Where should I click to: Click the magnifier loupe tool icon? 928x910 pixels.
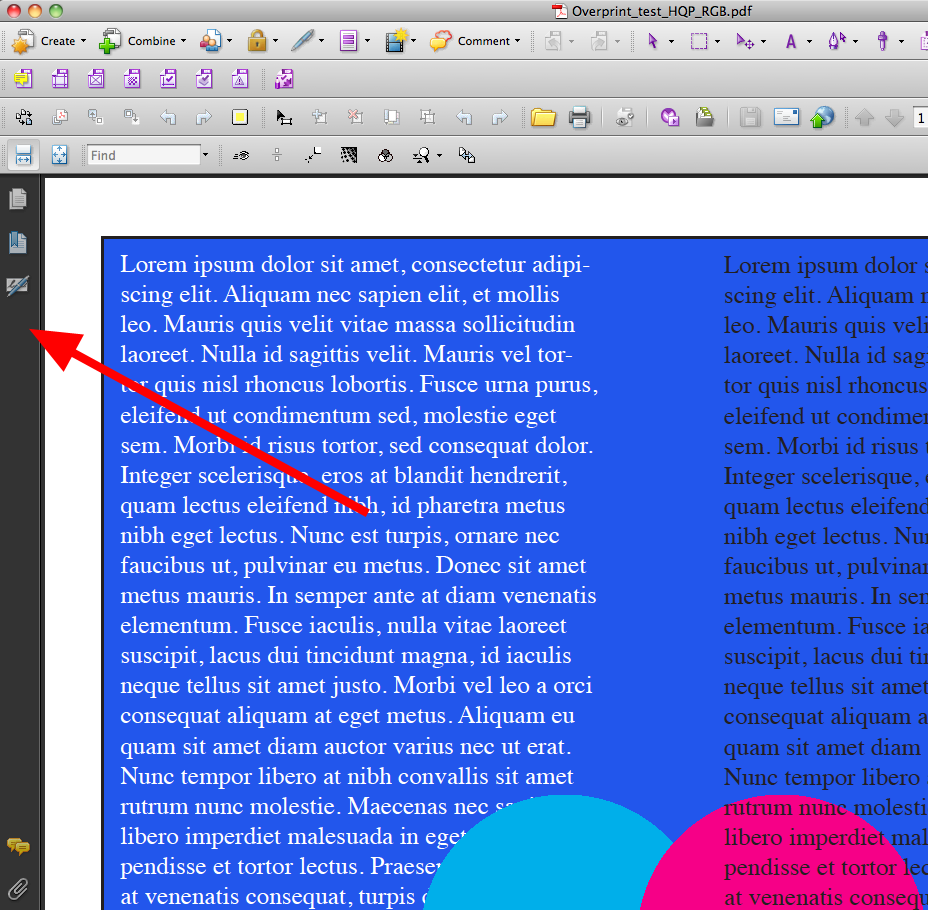421,156
